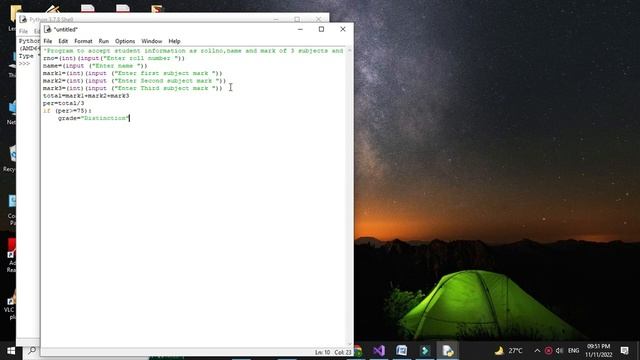This screenshot has height=360, width=640.
Task: Click the line per=total/3
Action: click(x=64, y=103)
